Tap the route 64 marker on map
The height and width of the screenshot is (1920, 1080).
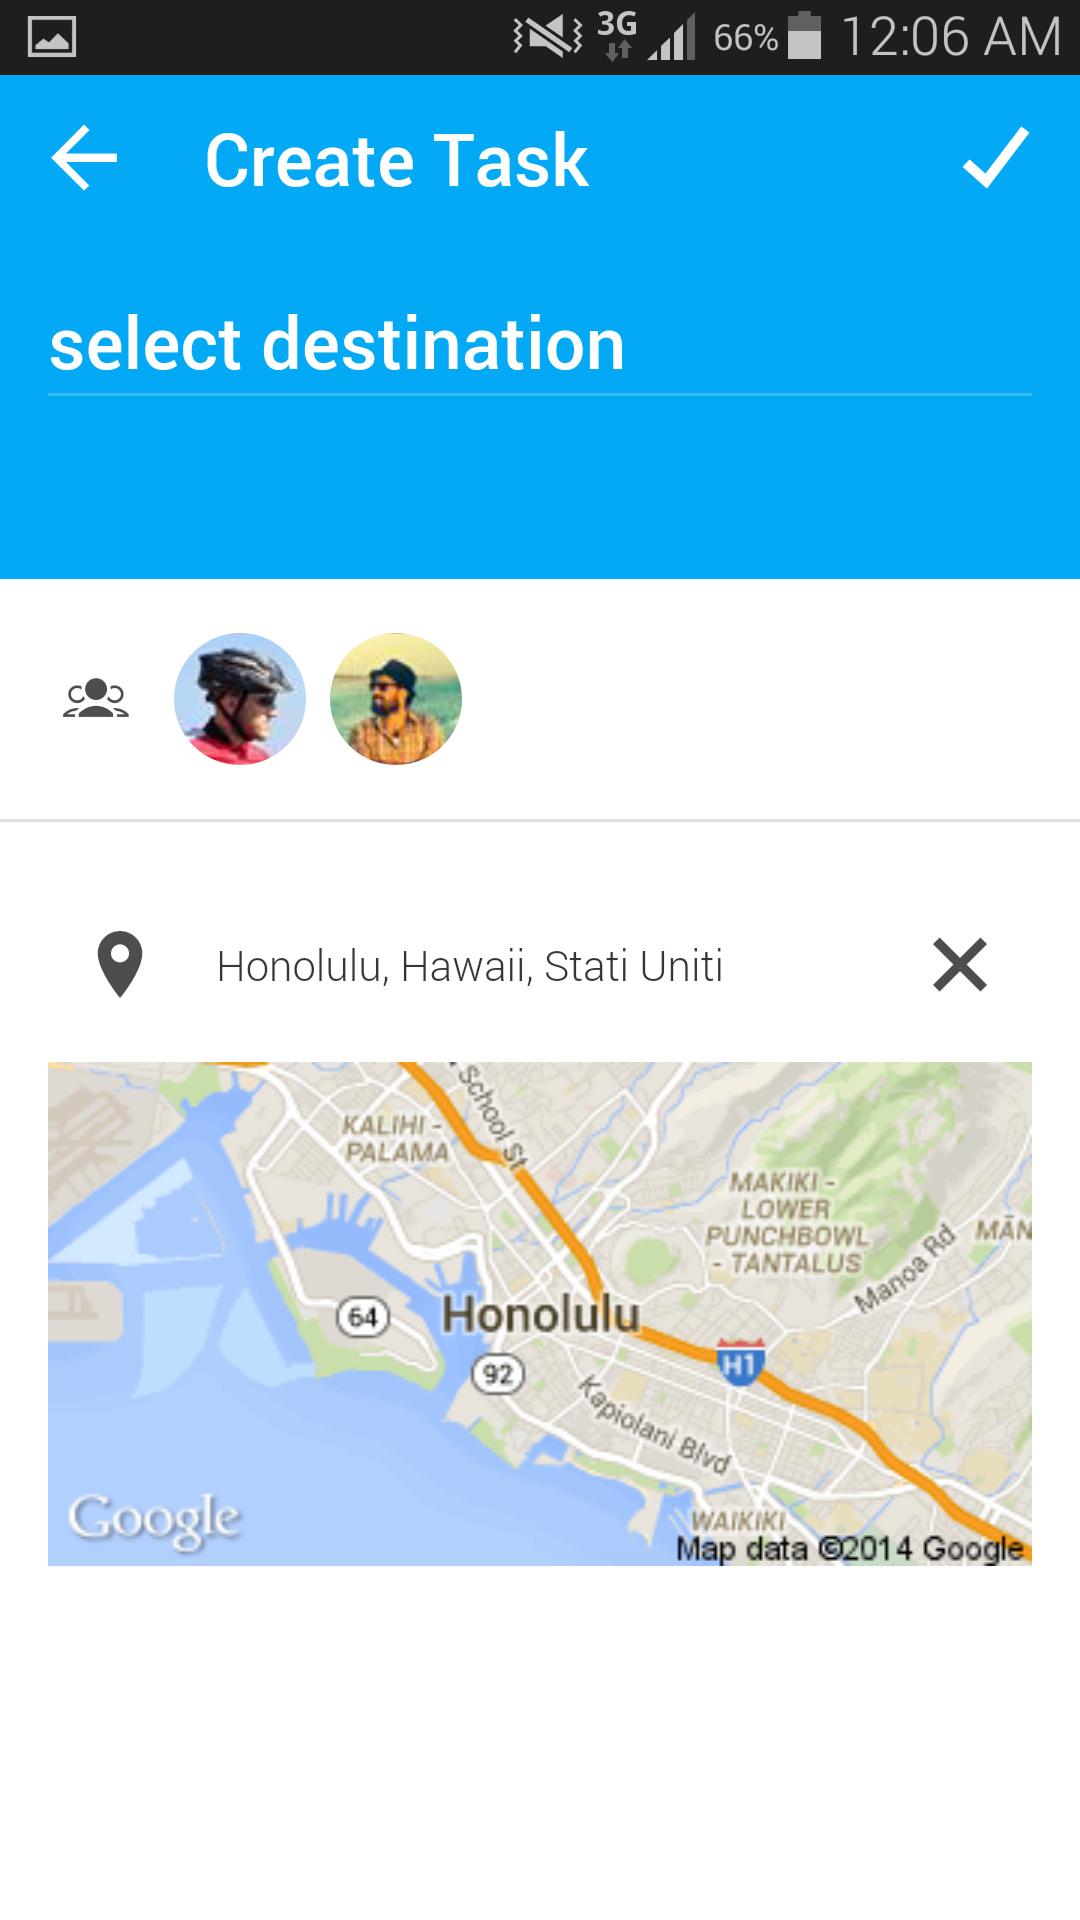point(362,1316)
